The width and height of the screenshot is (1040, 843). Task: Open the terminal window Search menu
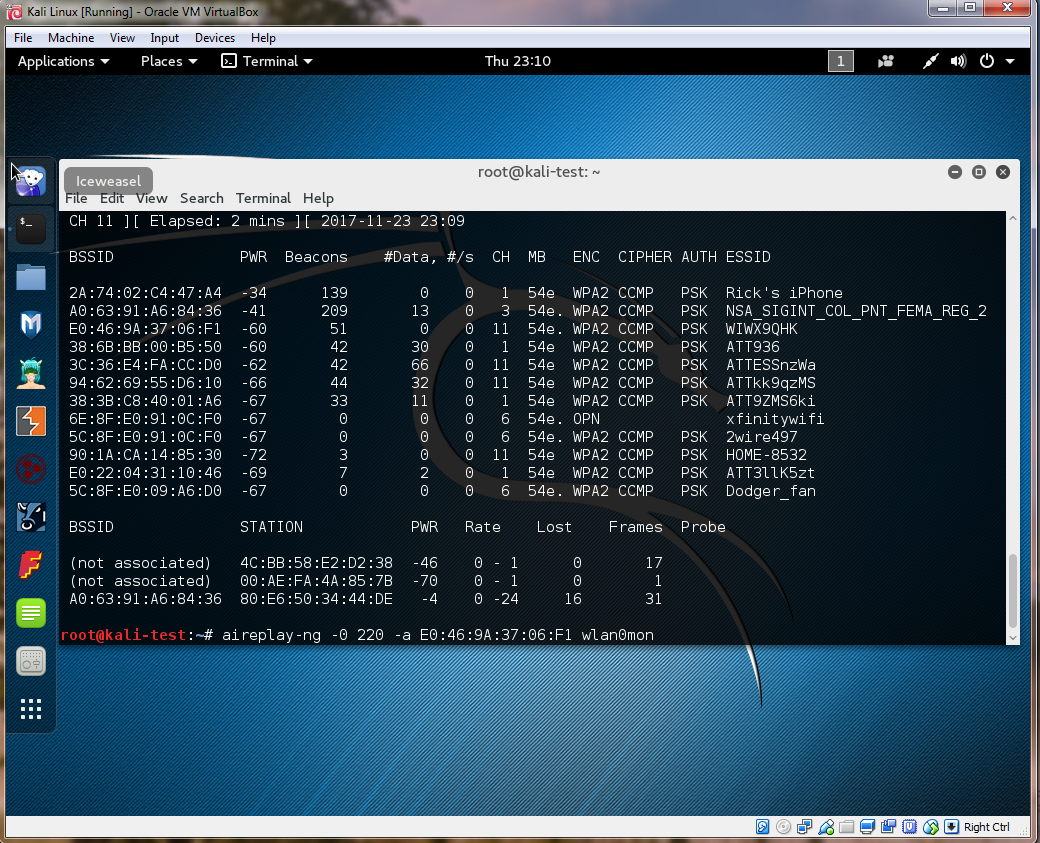pyautogui.click(x=202, y=198)
